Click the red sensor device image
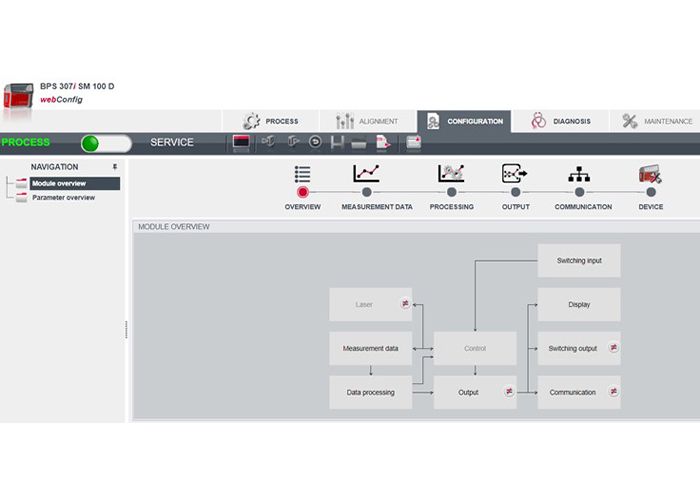 tap(18, 96)
